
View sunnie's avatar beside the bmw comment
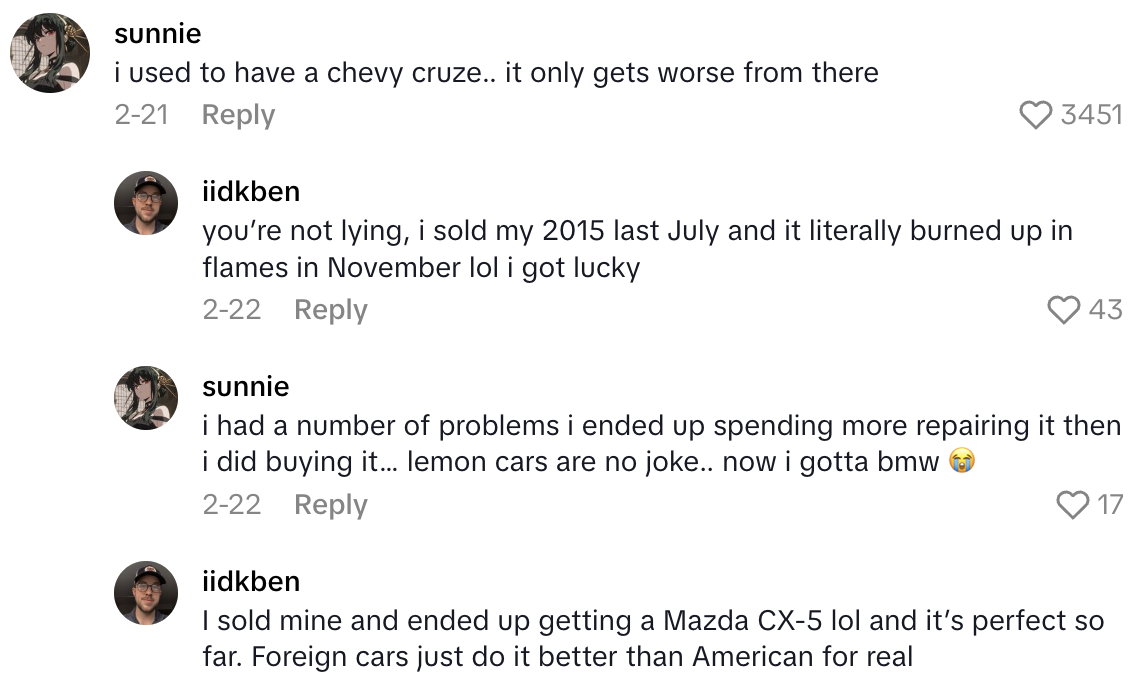146,397
